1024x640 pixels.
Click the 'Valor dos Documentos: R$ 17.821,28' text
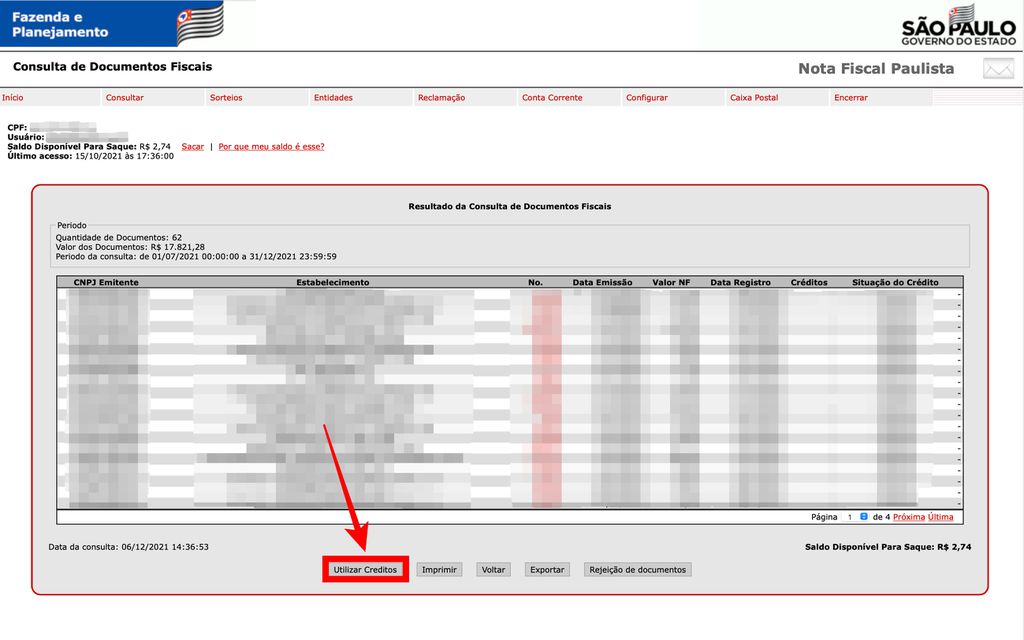[x=130, y=247]
